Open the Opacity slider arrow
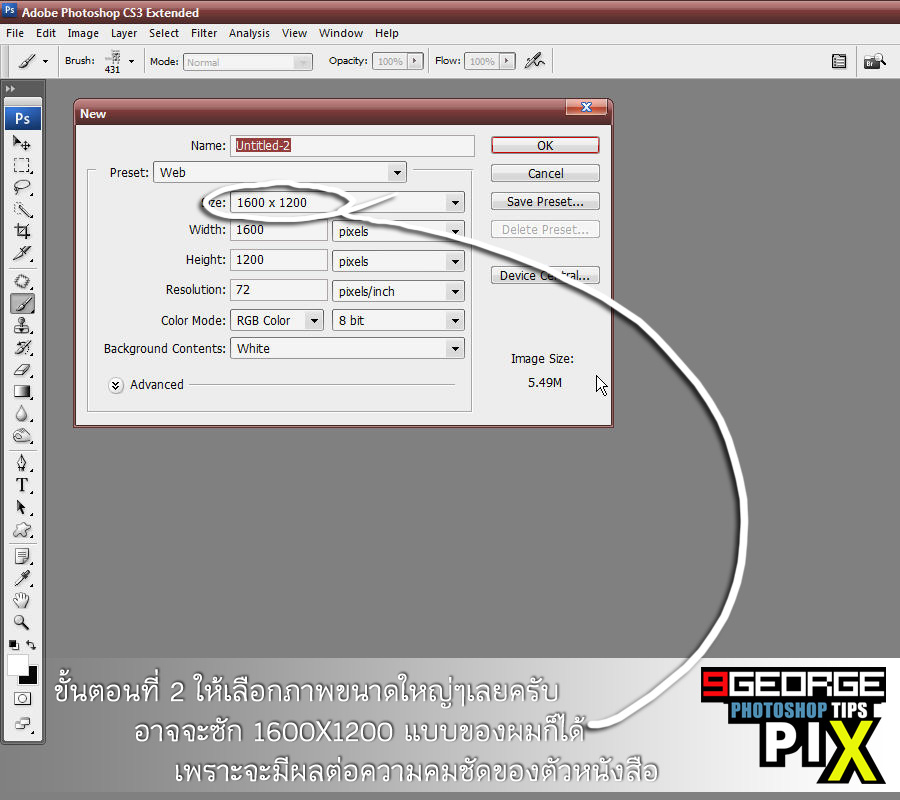Image resolution: width=900 pixels, height=800 pixels. 415,61
